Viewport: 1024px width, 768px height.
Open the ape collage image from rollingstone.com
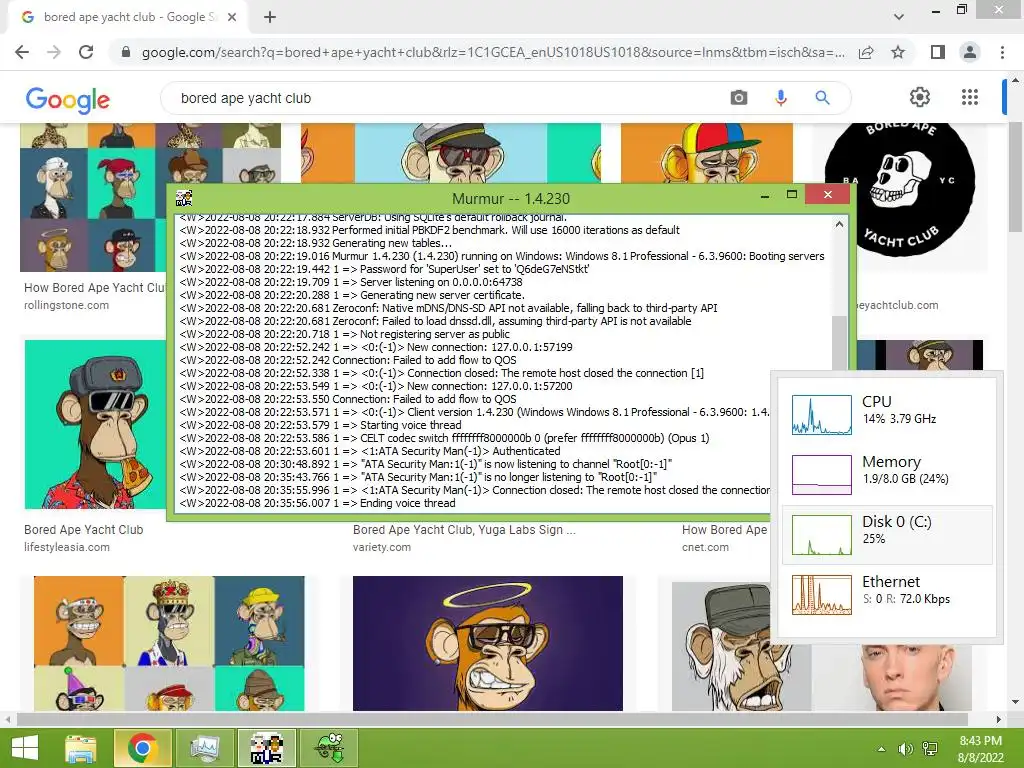[x=93, y=196]
